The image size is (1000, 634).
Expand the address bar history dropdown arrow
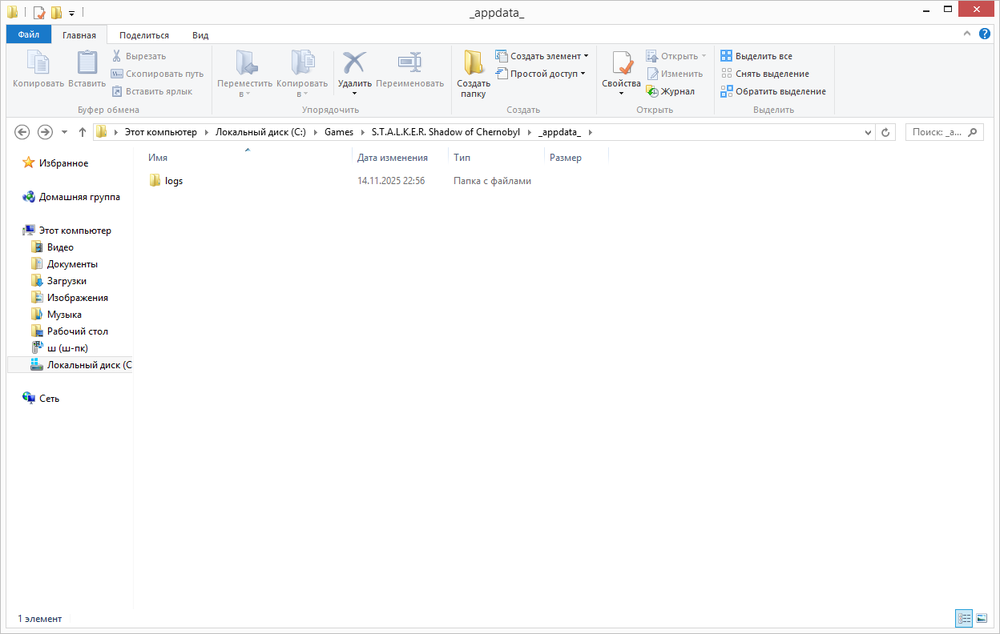click(x=868, y=131)
